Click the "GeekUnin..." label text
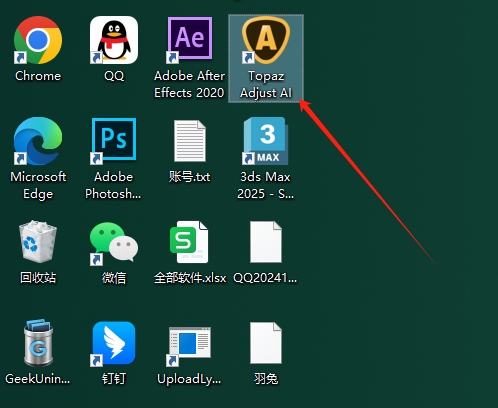This screenshot has height=408, width=498. coord(38,379)
